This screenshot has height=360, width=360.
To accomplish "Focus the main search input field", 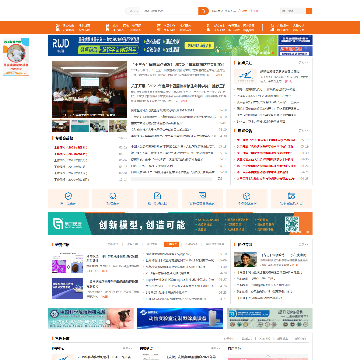I will click(x=169, y=11).
